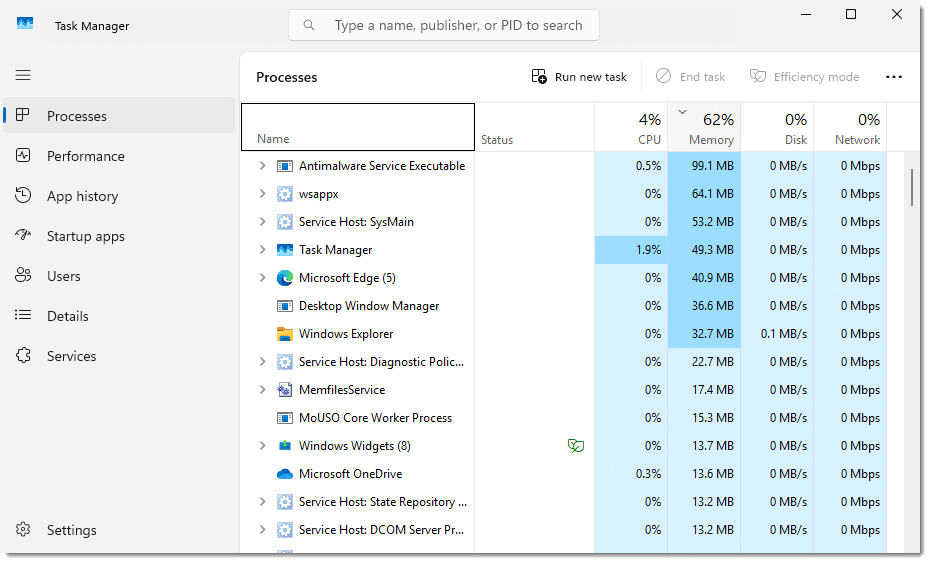This screenshot has height=563, width=930.
Task: Select the Microsoft OneDrive row name
Action: click(351, 474)
